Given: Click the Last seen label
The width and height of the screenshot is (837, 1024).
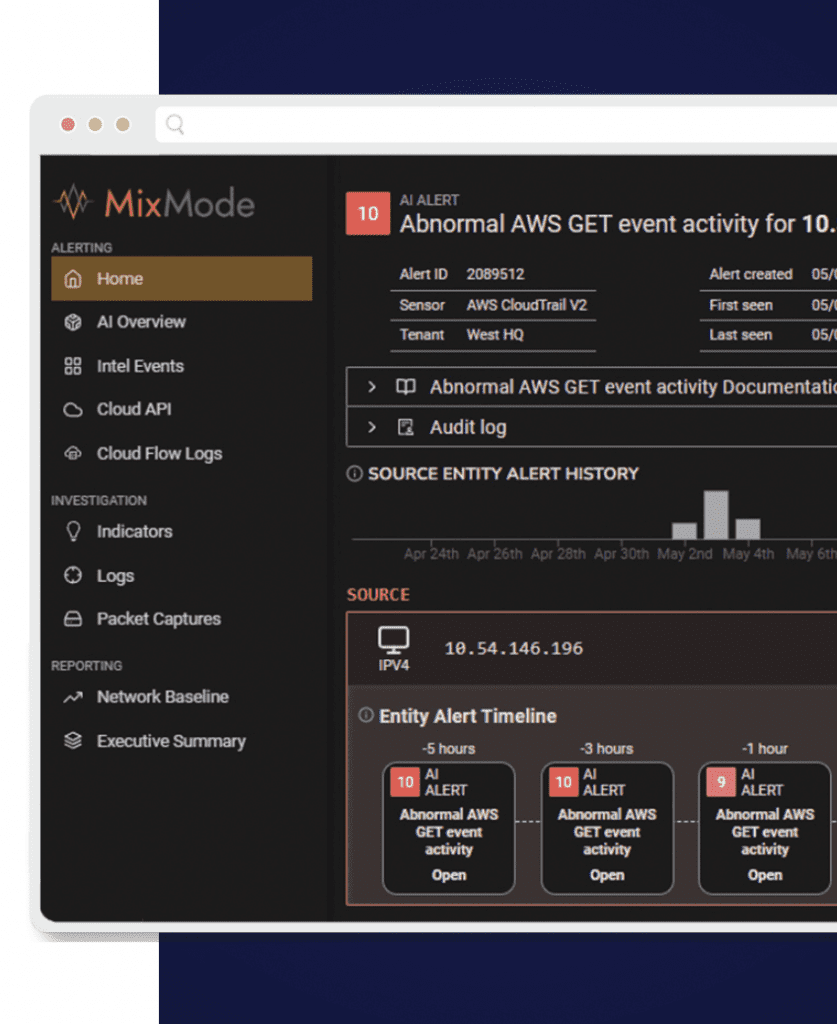Looking at the screenshot, I should point(740,335).
